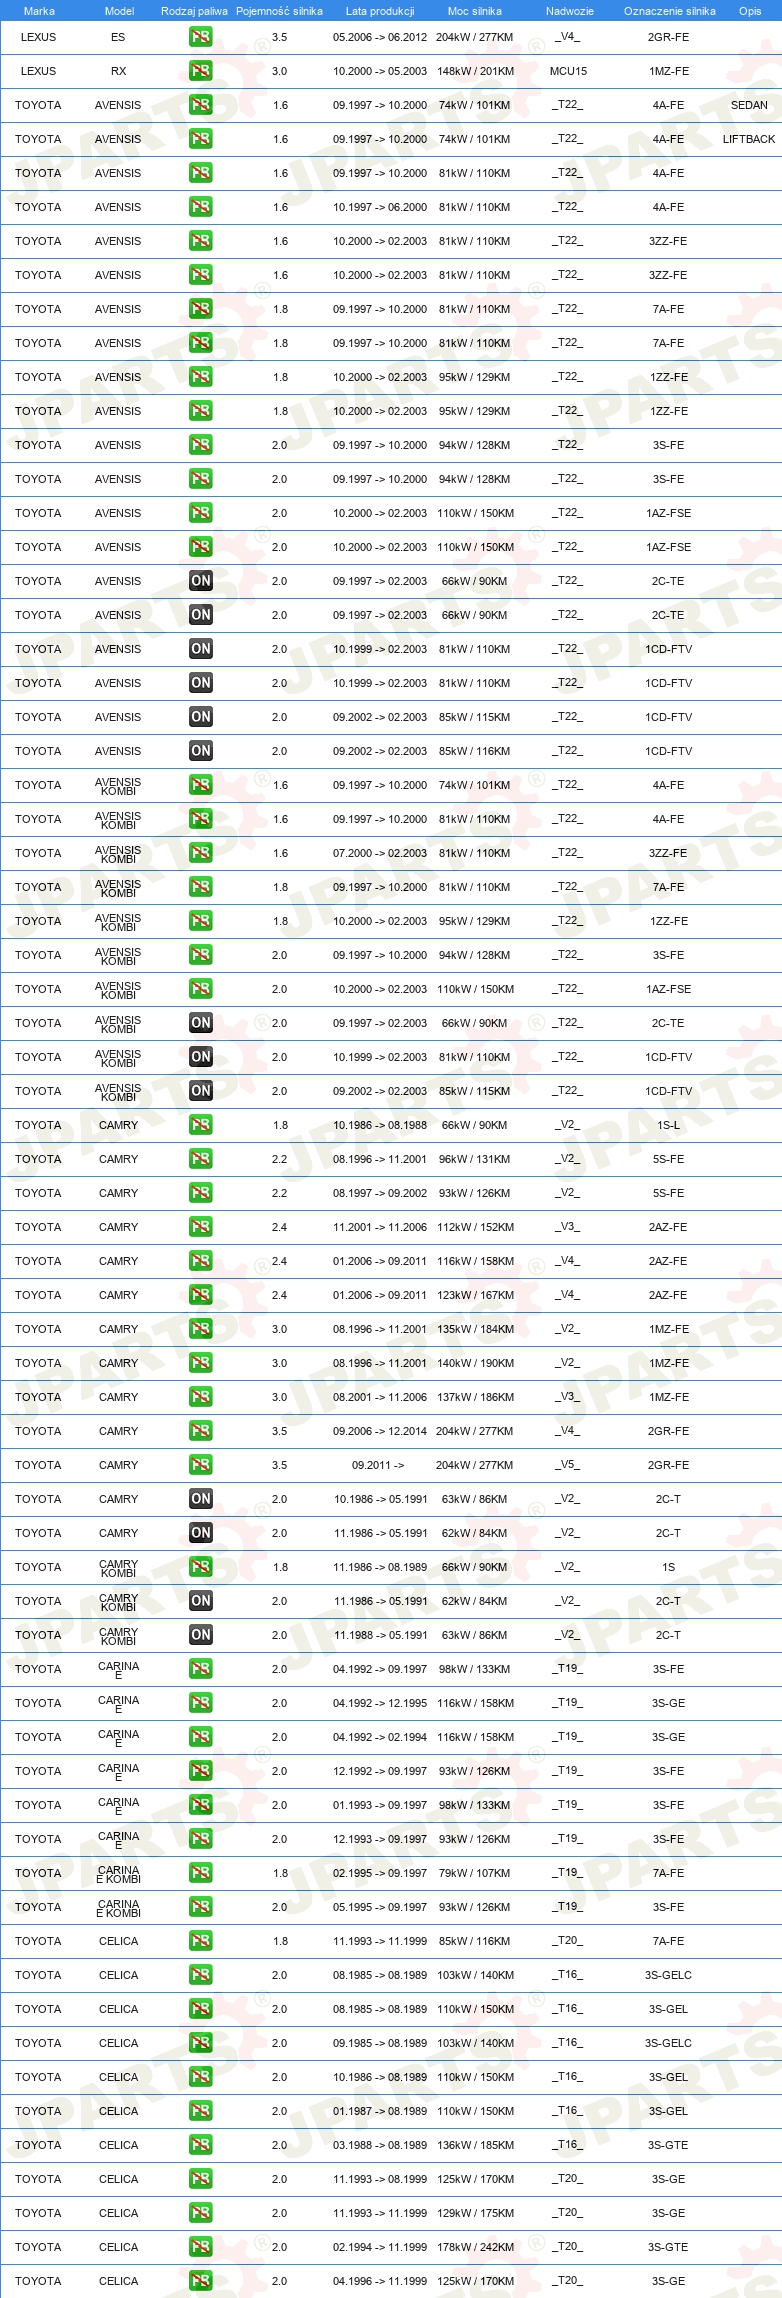This screenshot has height=2298, width=782.
Task: Click the petrol icon for Celica 129kW / 175KM
Action: point(201,2213)
